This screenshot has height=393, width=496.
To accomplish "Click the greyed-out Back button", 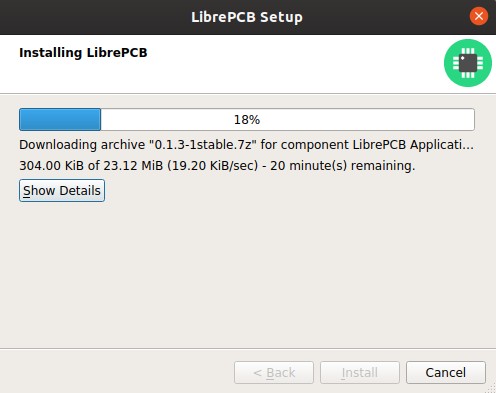I will (x=274, y=372).
